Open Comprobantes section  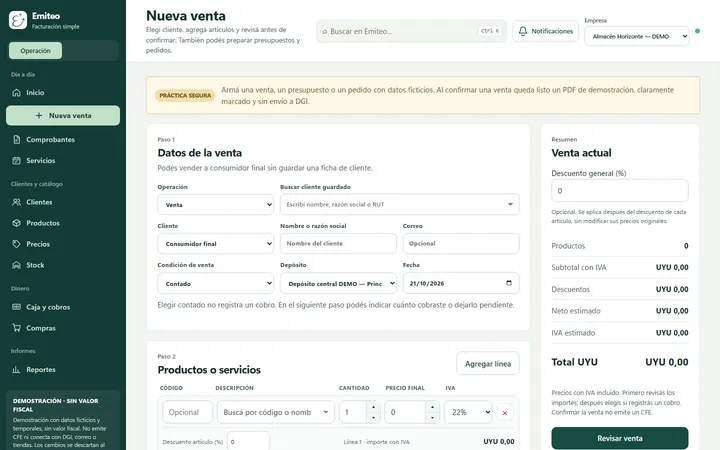(63, 140)
